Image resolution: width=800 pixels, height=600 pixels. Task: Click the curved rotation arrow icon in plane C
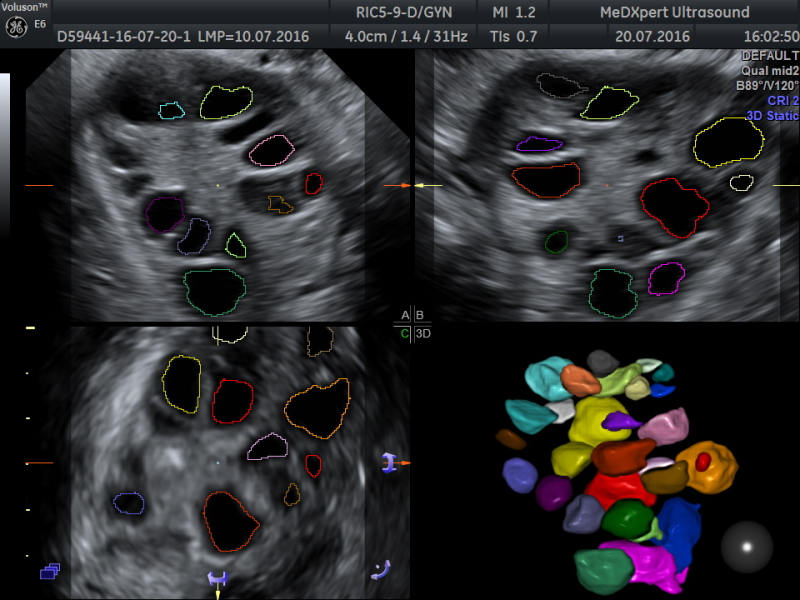click(x=381, y=570)
